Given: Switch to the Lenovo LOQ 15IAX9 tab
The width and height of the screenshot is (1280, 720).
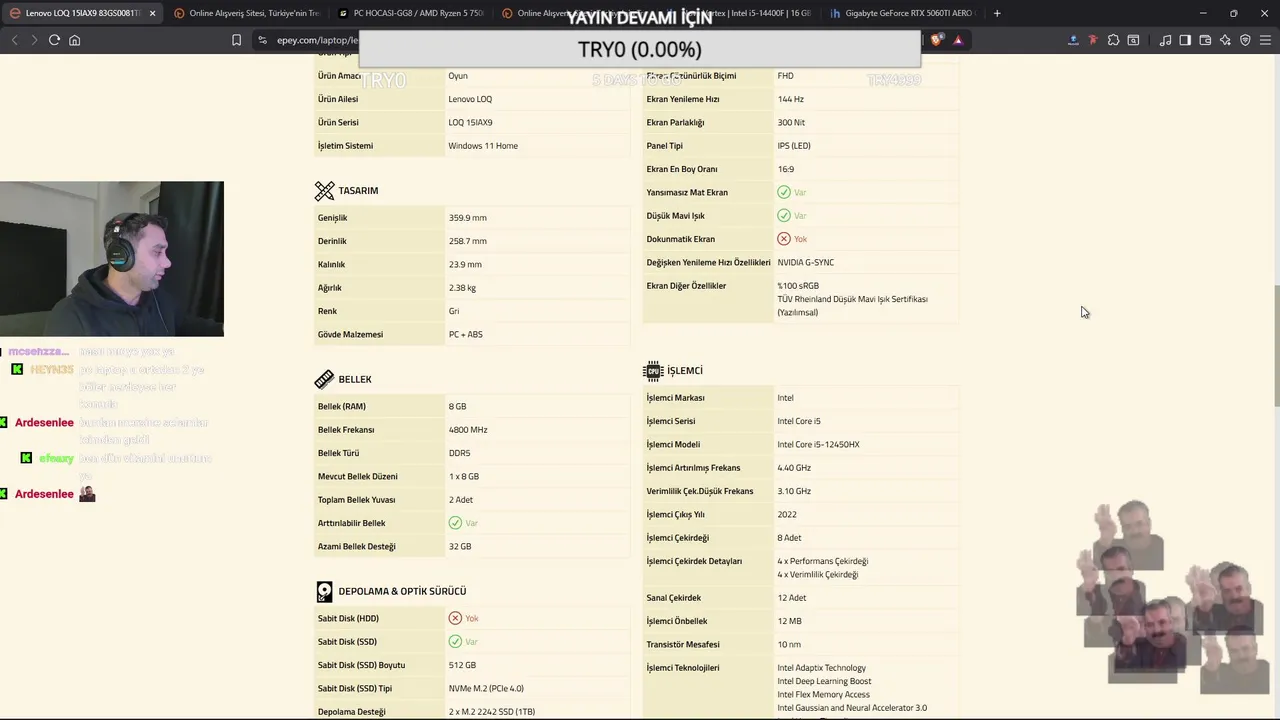Looking at the screenshot, I should click(x=82, y=13).
